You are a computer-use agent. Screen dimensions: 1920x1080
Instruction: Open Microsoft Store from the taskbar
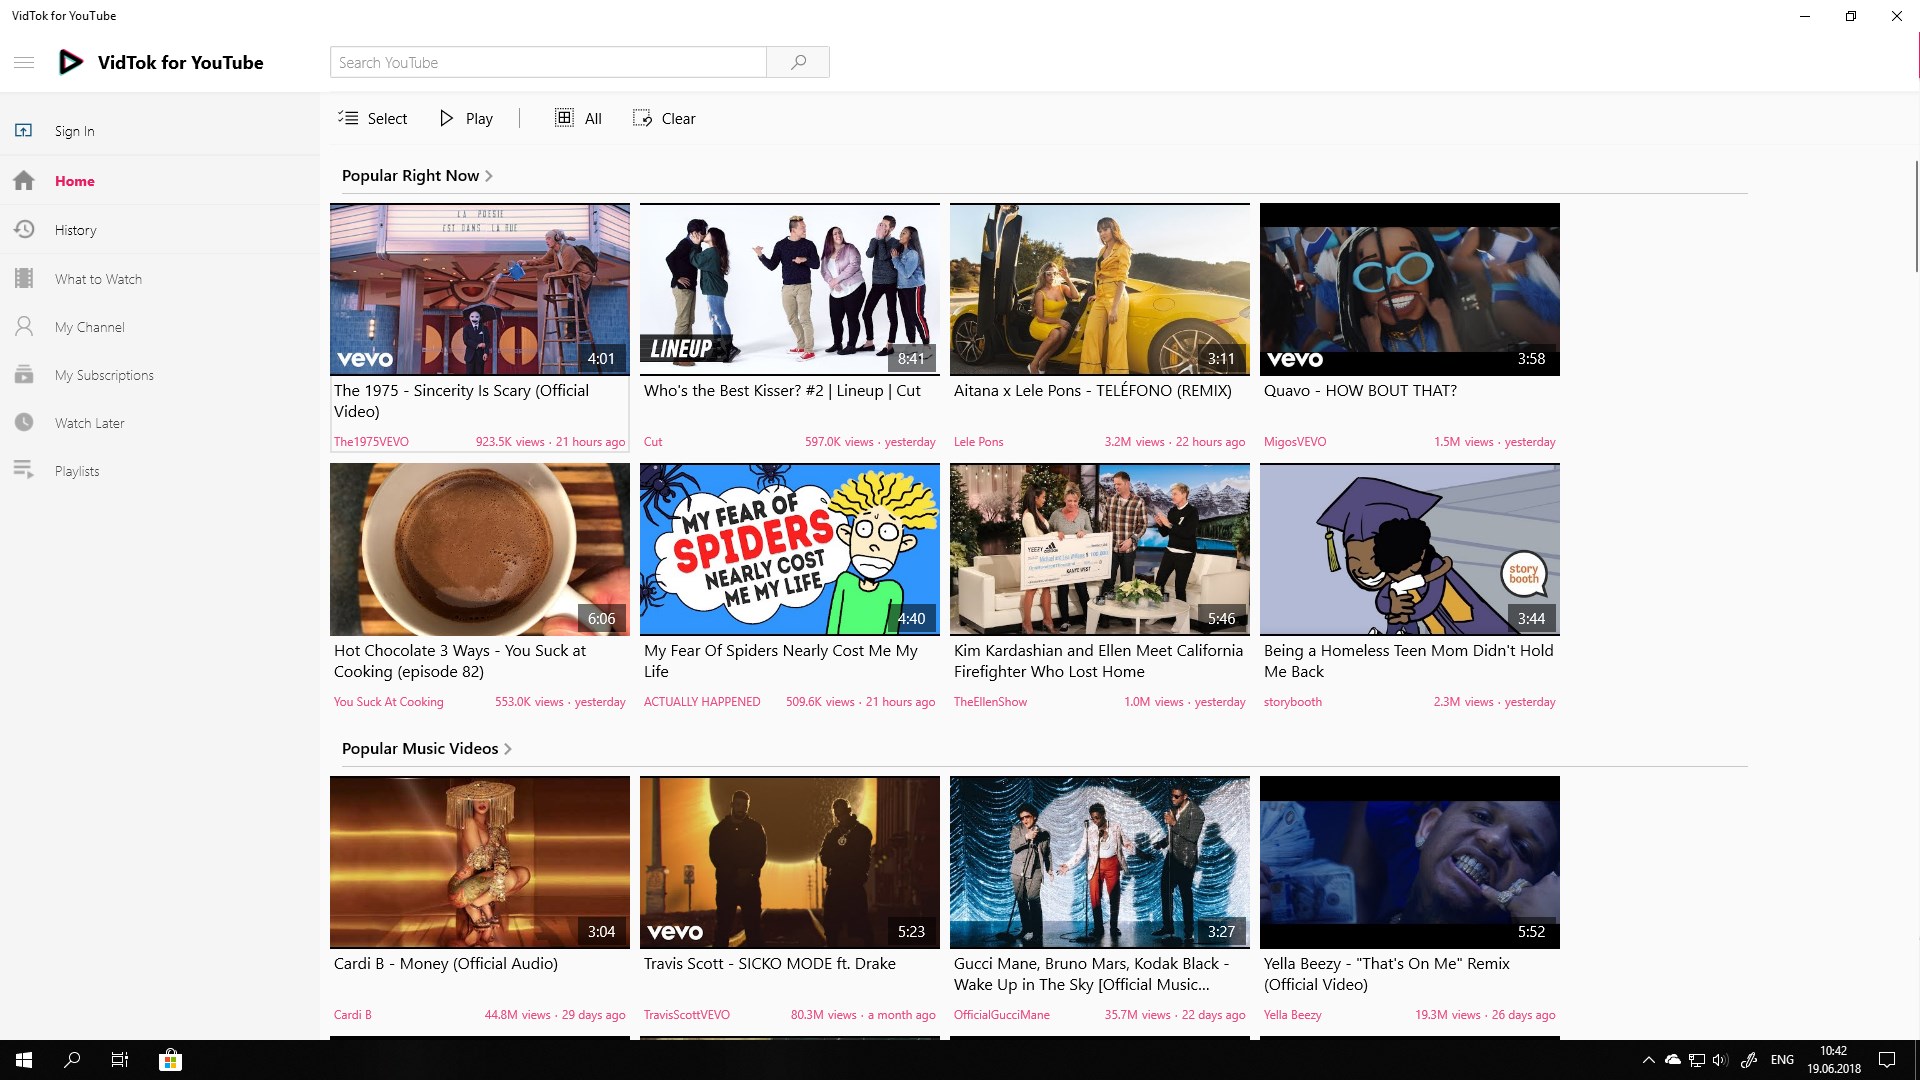point(170,1060)
